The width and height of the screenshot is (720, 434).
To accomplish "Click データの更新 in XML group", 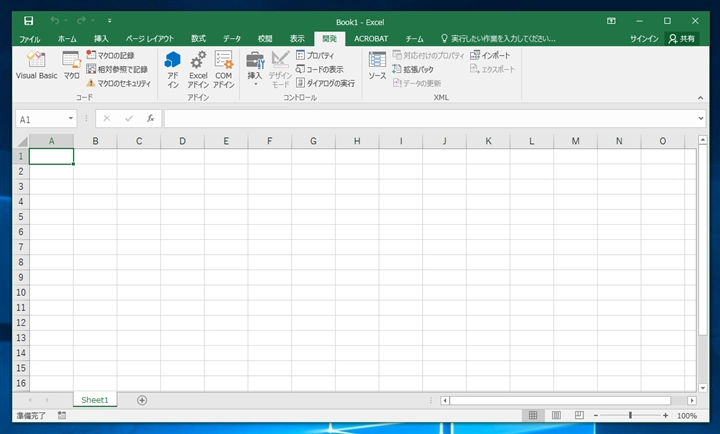I will (417, 83).
